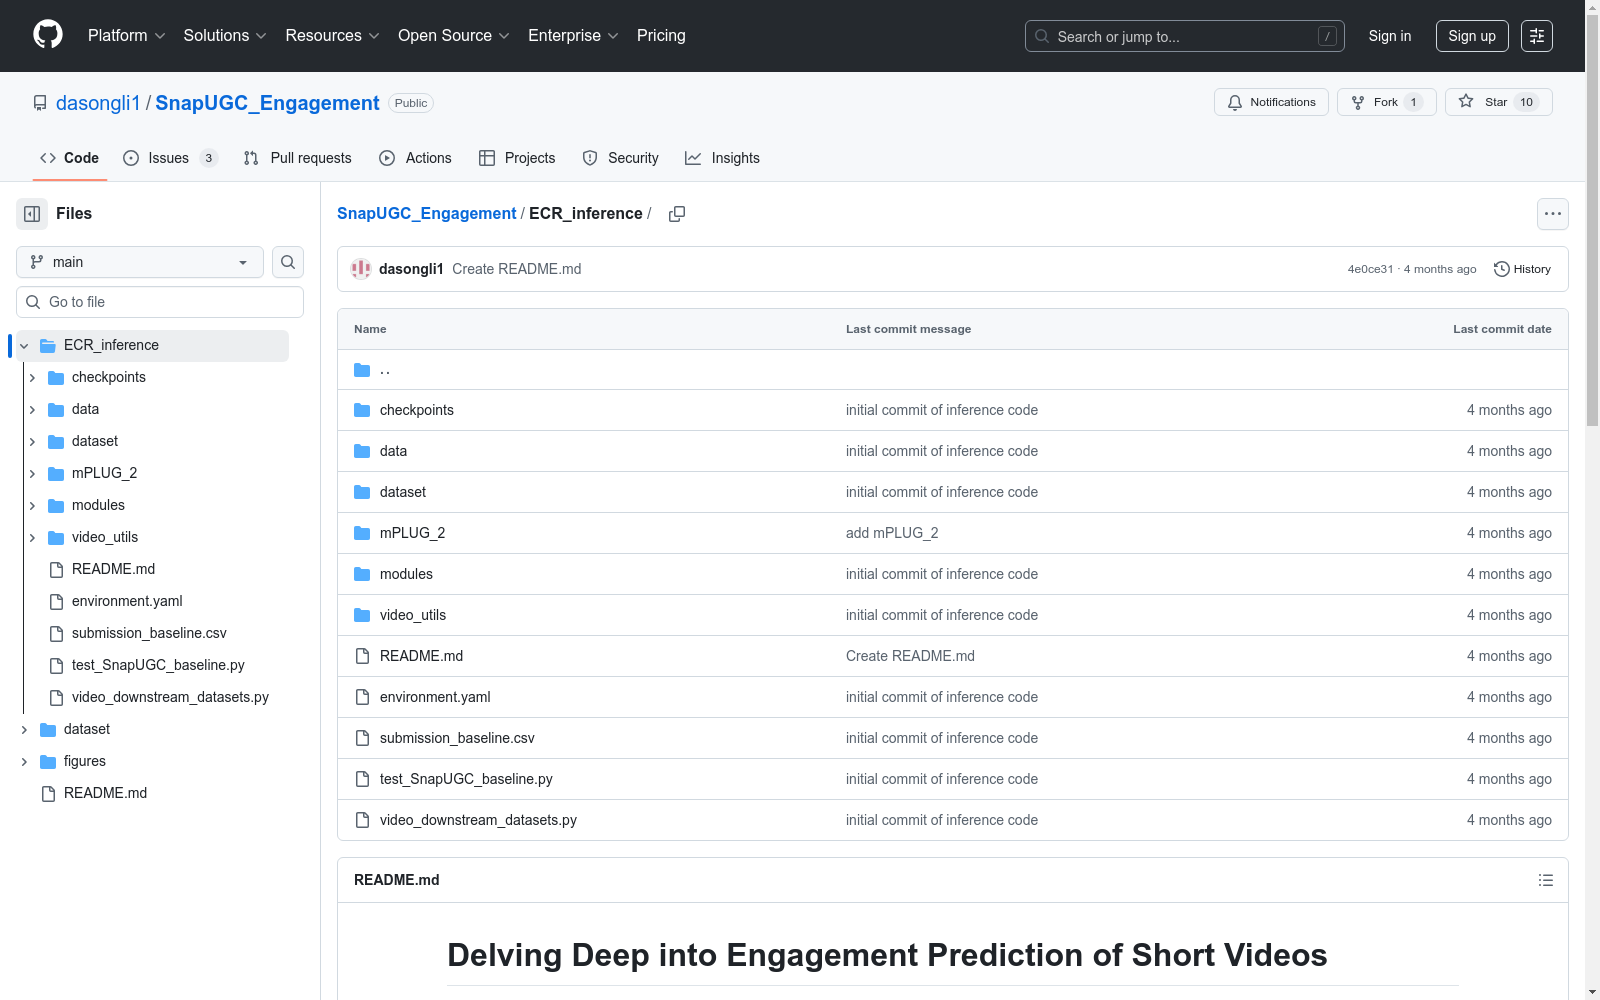View commit History
The width and height of the screenshot is (1600, 1000).
coord(1522,269)
